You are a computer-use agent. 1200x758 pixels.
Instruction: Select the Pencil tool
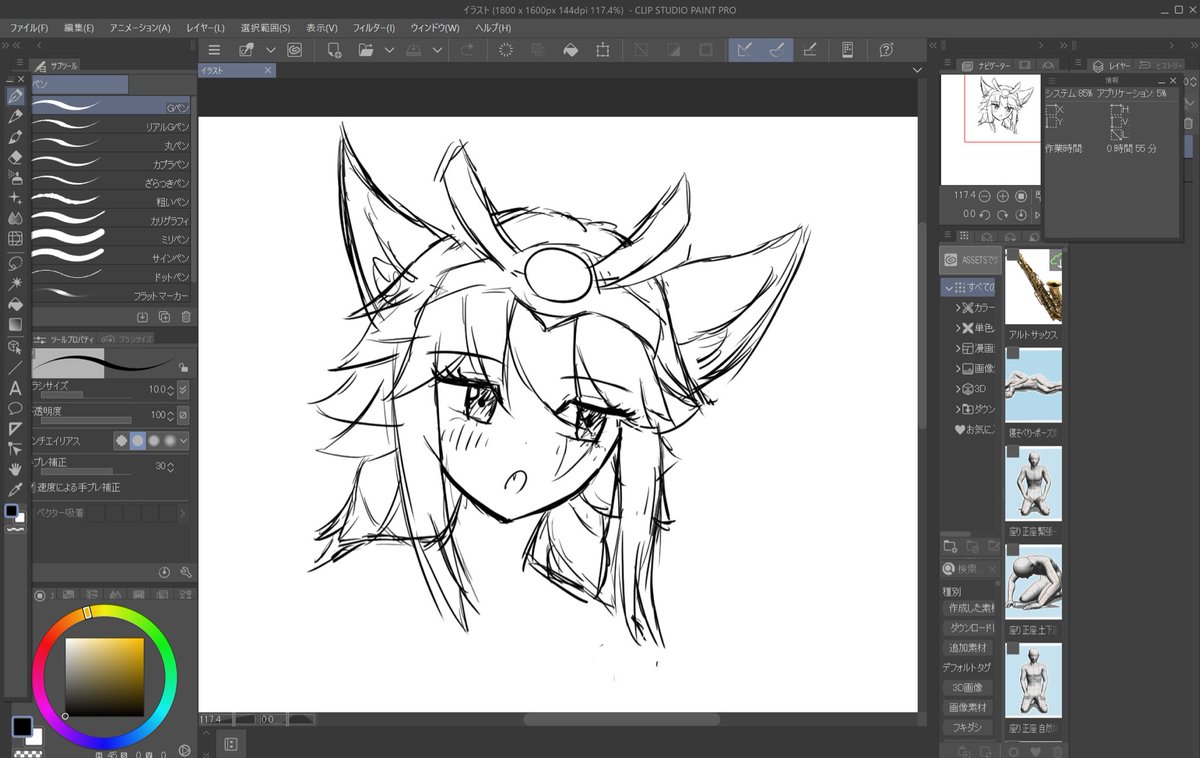coord(15,117)
